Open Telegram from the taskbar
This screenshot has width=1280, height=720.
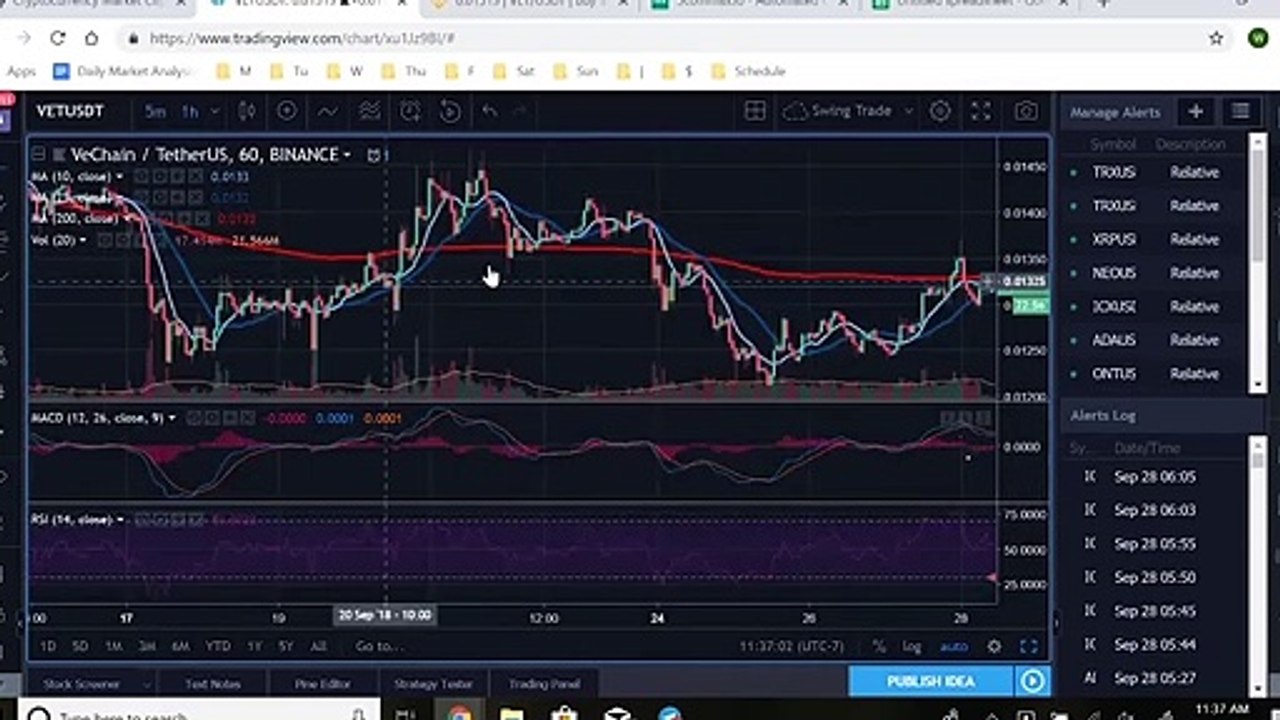pyautogui.click(x=670, y=714)
